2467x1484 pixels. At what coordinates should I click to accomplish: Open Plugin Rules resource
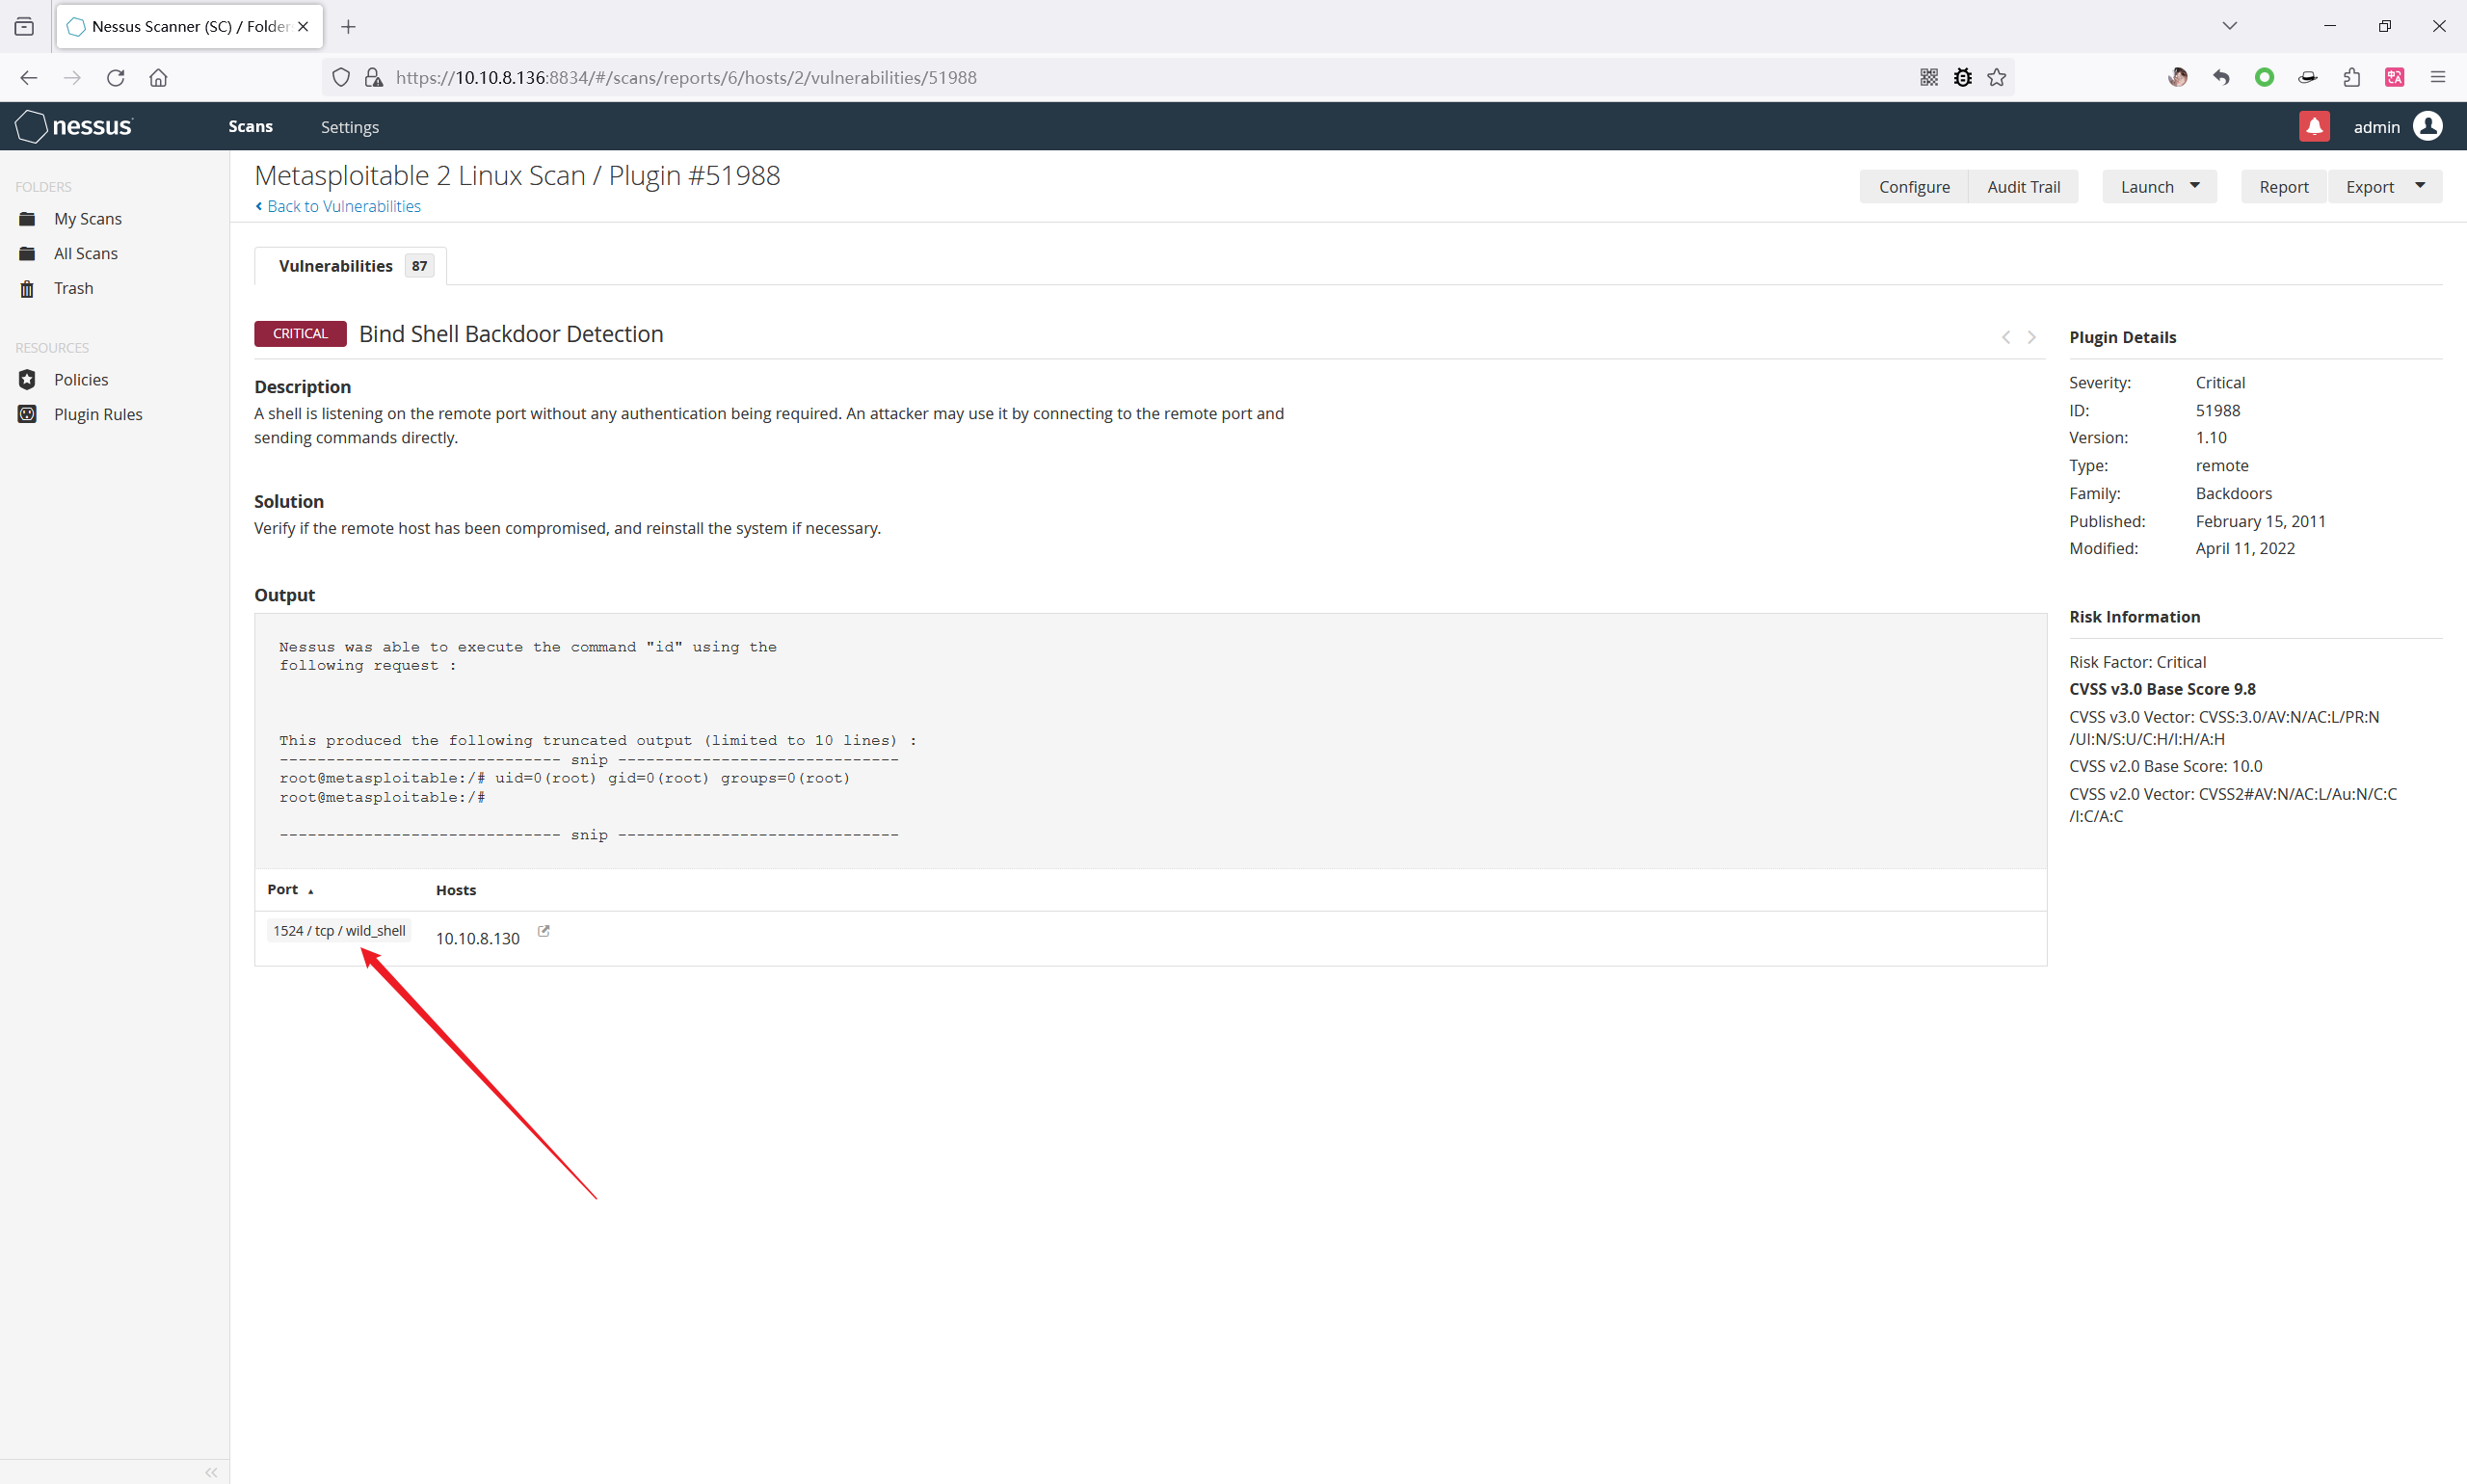[98, 414]
